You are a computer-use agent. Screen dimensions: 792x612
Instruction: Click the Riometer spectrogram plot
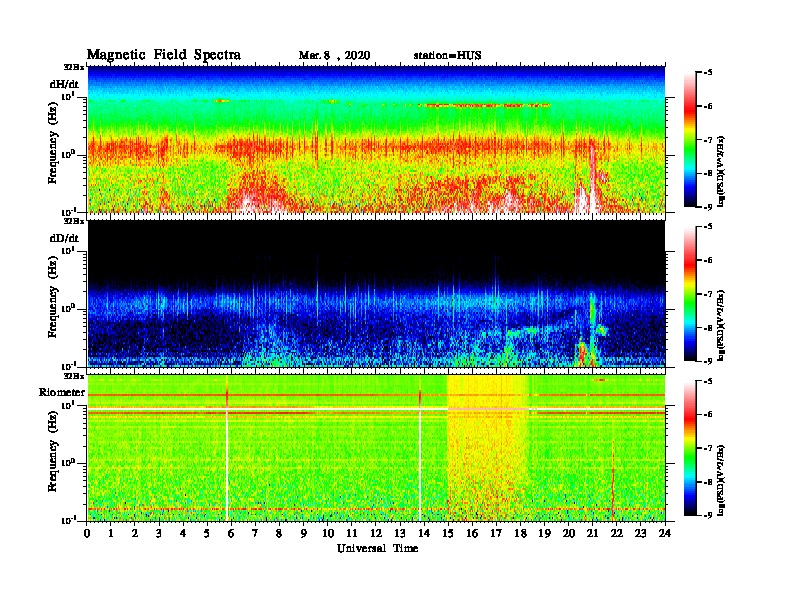pos(376,448)
